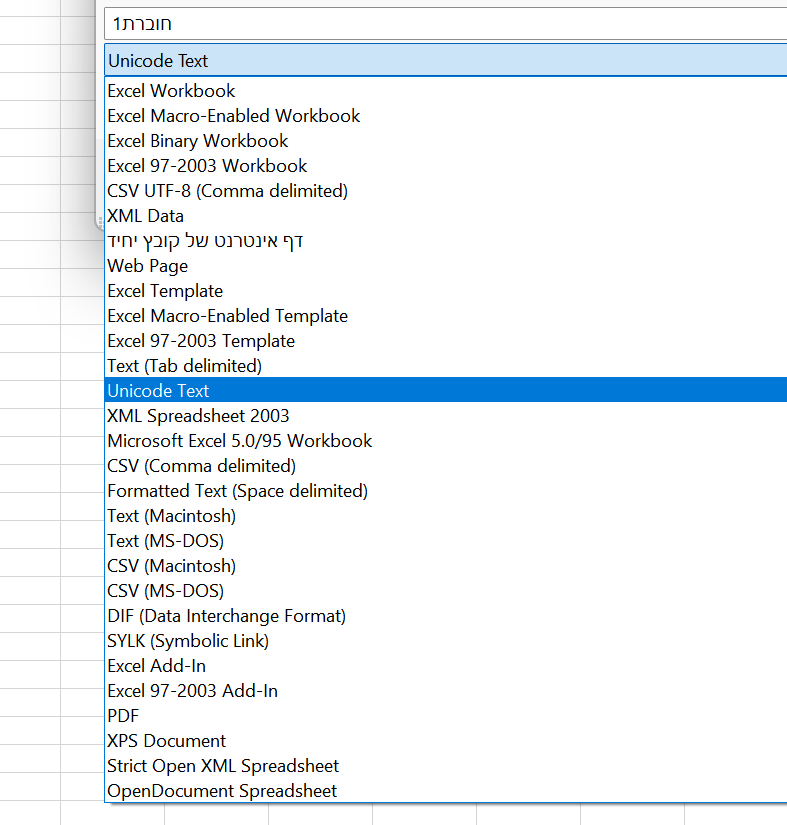Select Microsoft Excel 5.0/95 Workbook
The width and height of the screenshot is (787, 825).
tap(446, 441)
